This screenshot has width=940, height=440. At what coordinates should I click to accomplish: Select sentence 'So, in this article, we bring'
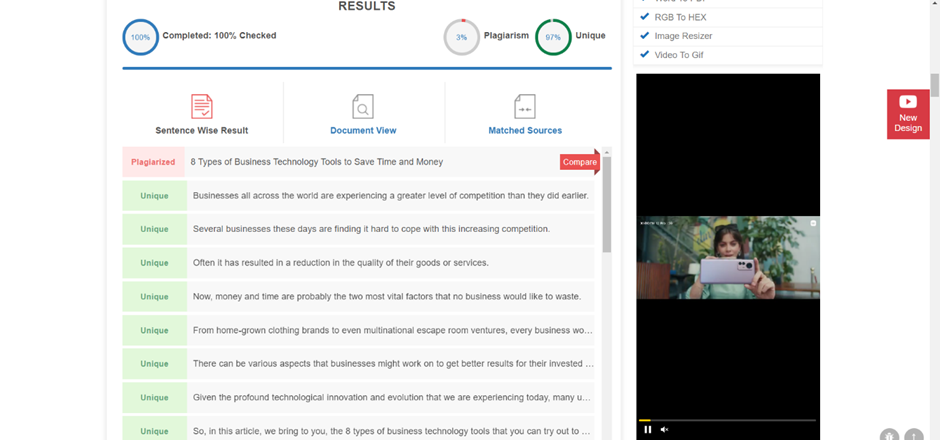click(x=393, y=431)
